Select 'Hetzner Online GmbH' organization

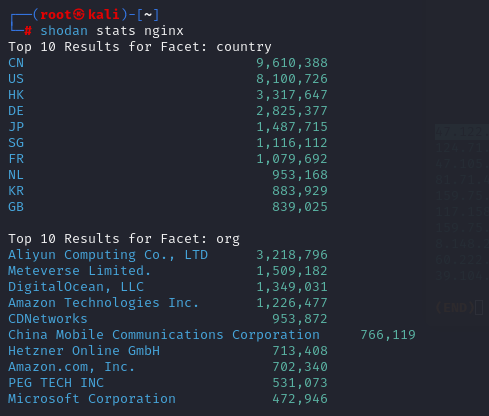[x=84, y=351]
